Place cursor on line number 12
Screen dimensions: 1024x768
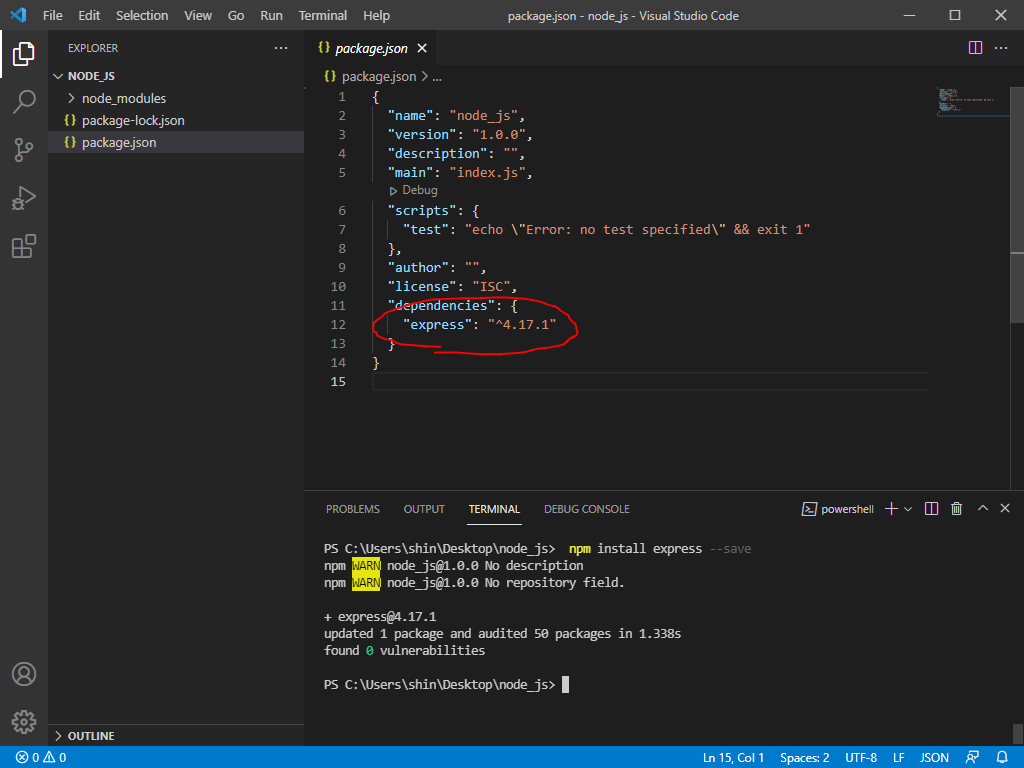click(x=338, y=325)
